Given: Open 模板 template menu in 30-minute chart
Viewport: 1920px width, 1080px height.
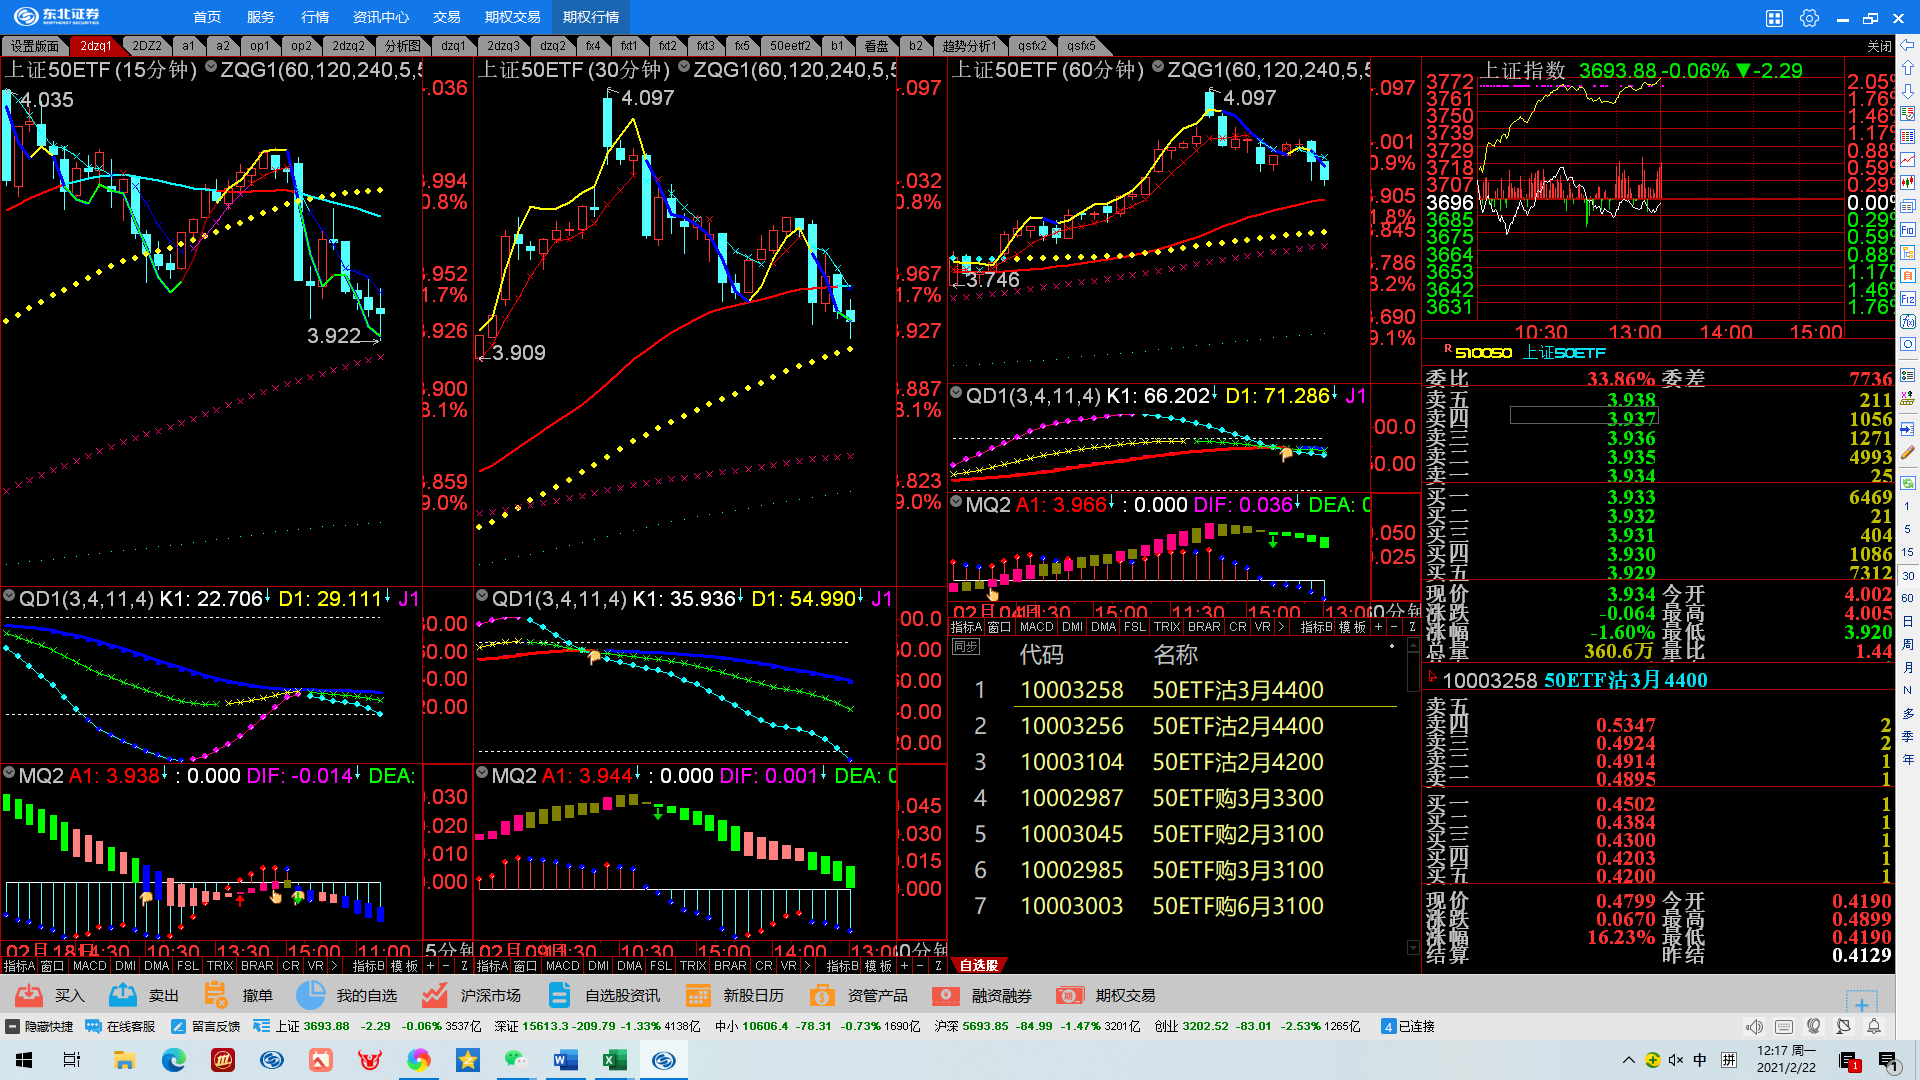Looking at the screenshot, I should pyautogui.click(x=878, y=966).
